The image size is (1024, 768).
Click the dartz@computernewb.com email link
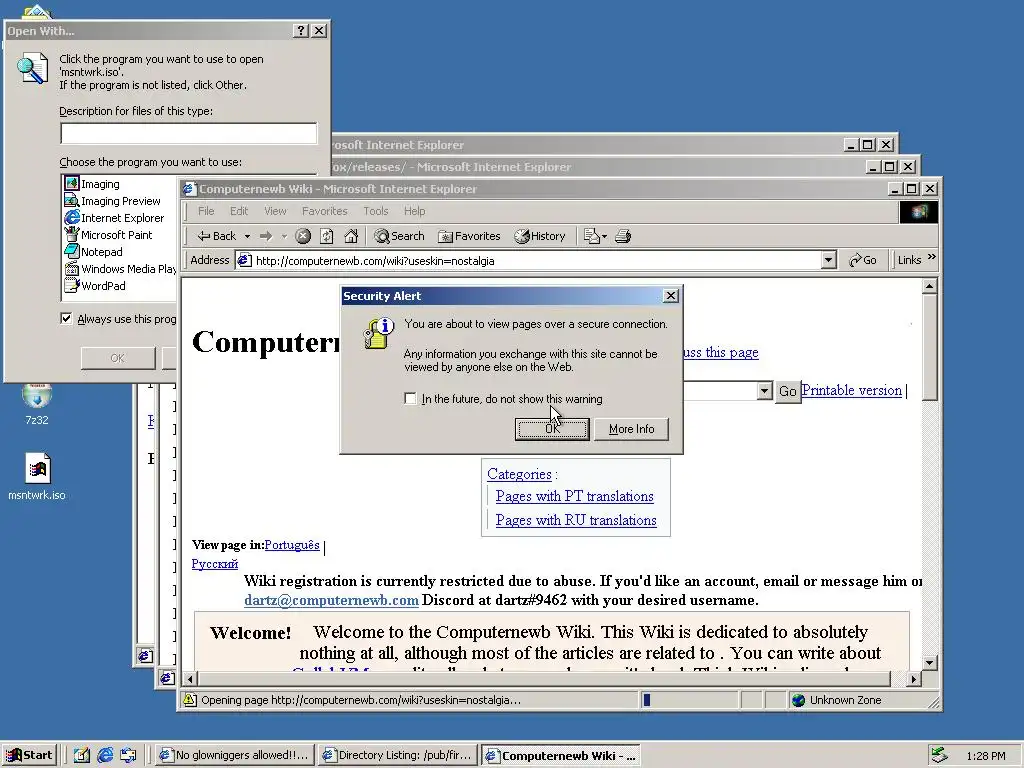coord(331,600)
